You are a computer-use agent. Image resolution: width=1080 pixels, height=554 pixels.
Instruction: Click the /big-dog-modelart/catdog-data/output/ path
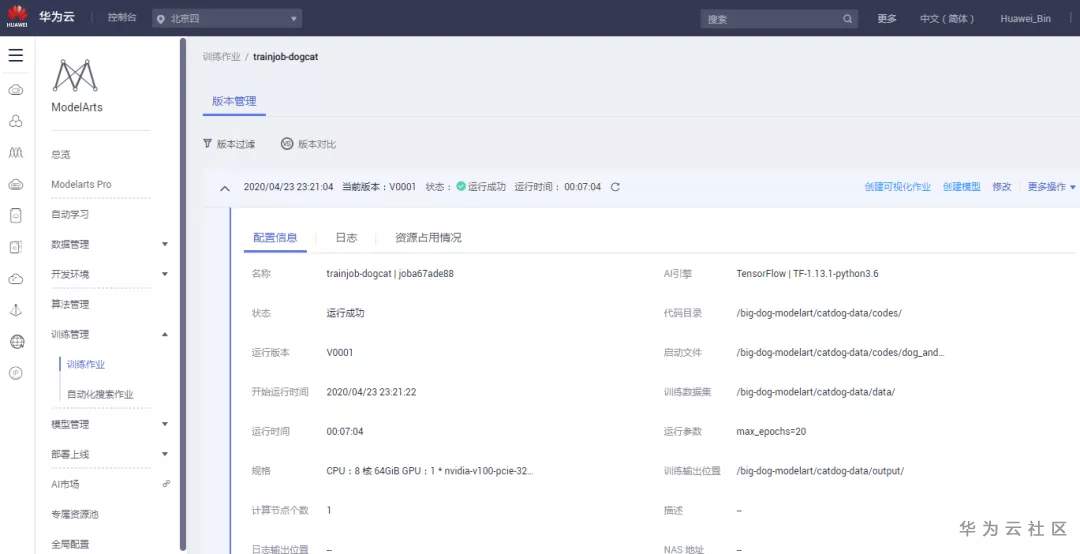pos(820,471)
